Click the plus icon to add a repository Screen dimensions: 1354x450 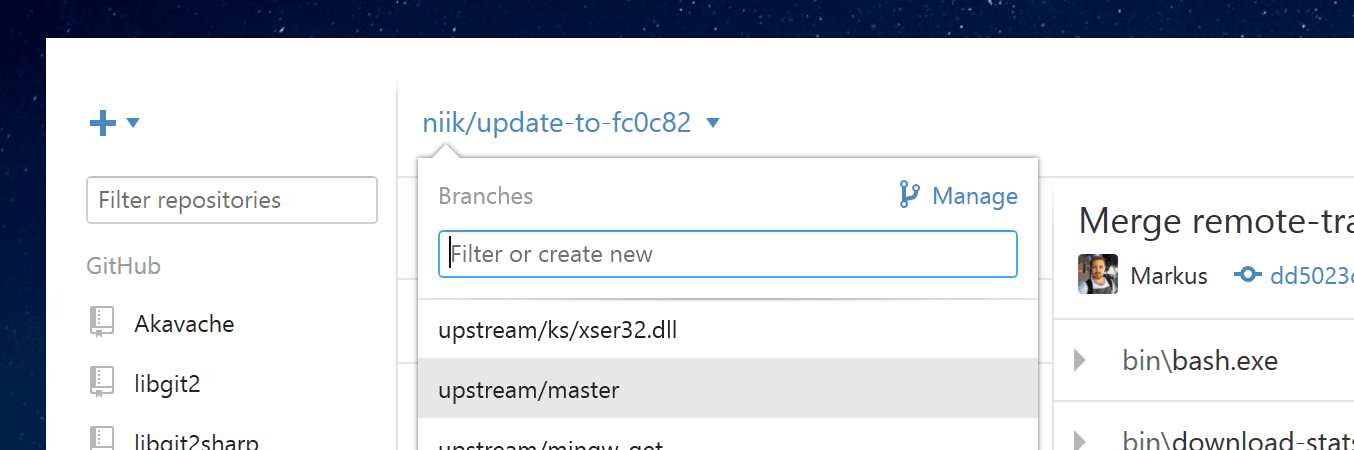point(103,123)
